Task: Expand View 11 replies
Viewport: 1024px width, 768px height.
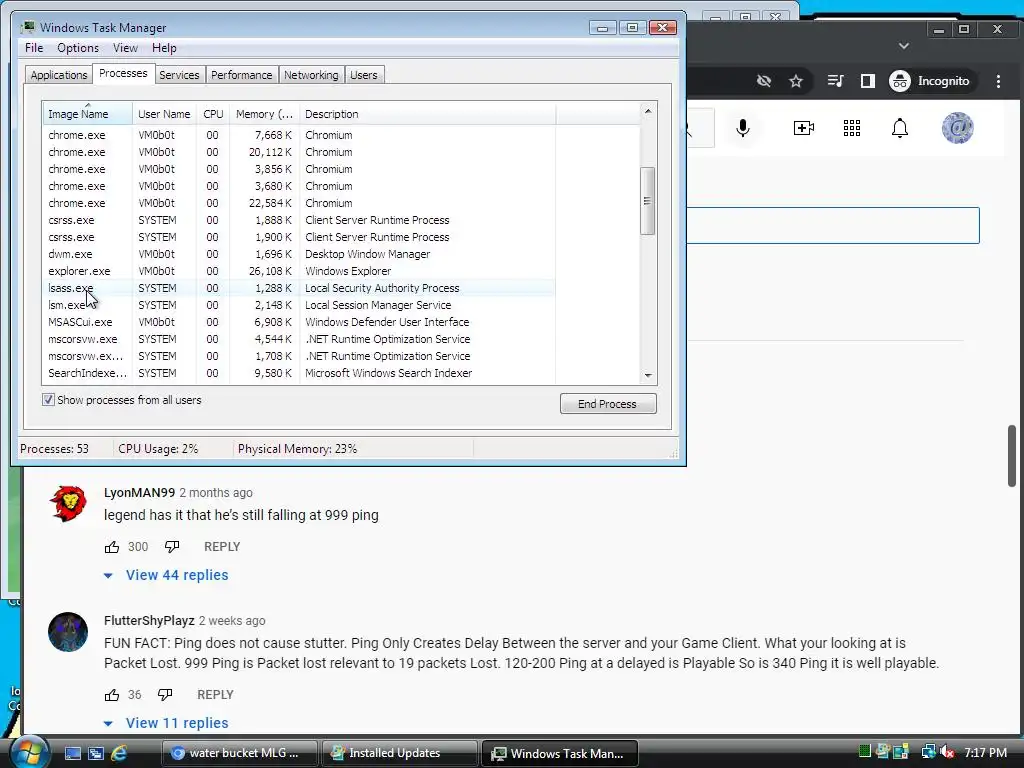Action: coord(167,723)
